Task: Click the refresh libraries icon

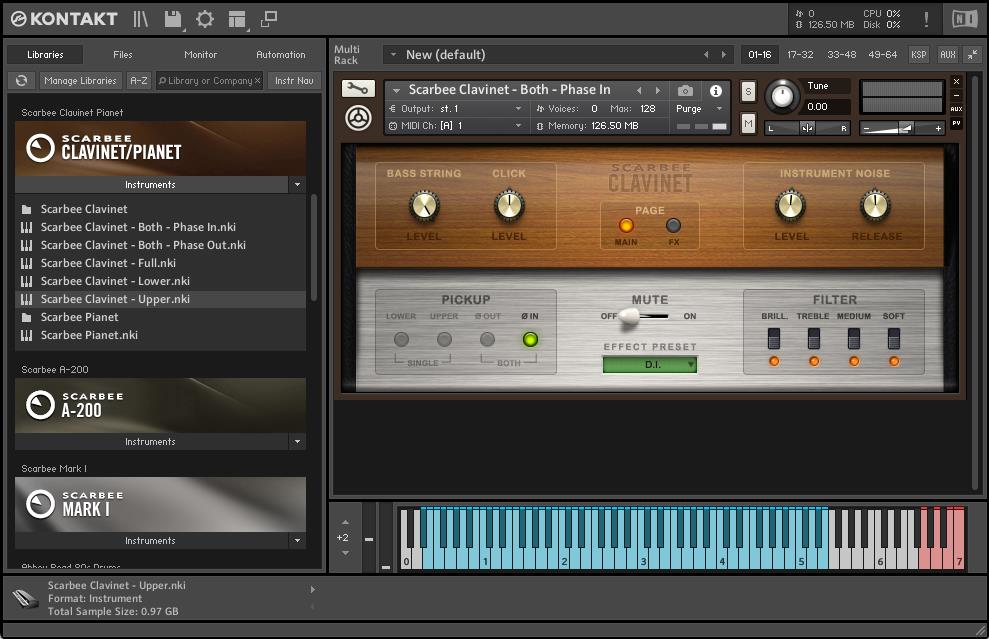Action: pyautogui.click(x=21, y=81)
